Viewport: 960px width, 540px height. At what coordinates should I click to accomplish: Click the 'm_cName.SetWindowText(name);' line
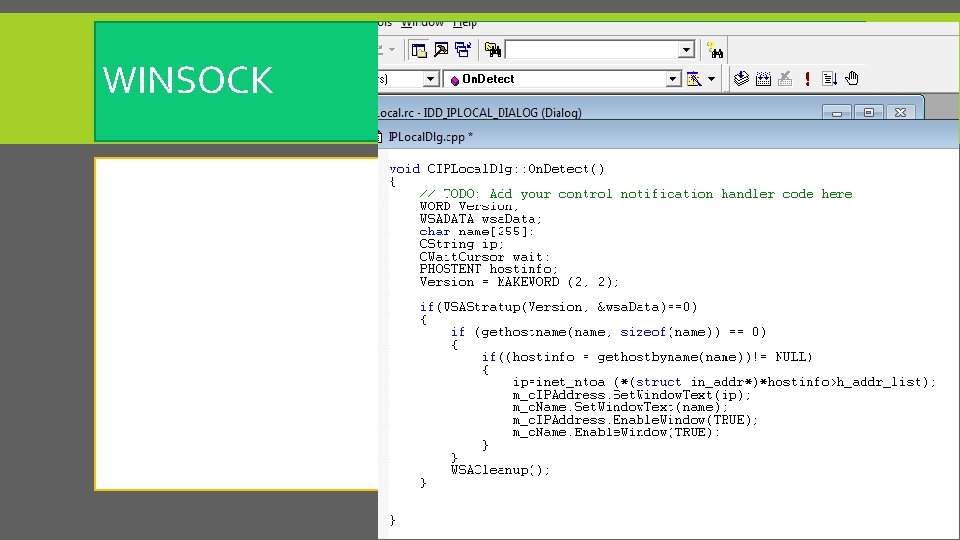click(620, 407)
